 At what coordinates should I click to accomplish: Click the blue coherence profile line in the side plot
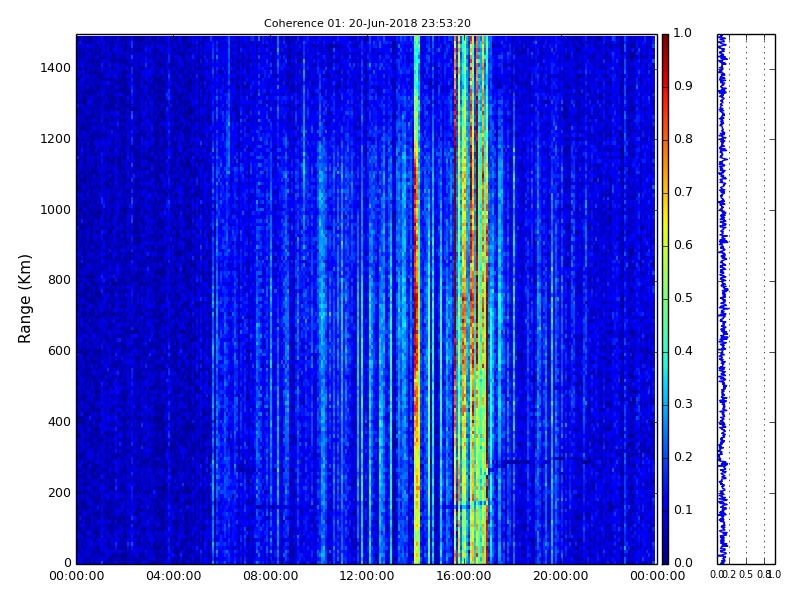[722, 299]
